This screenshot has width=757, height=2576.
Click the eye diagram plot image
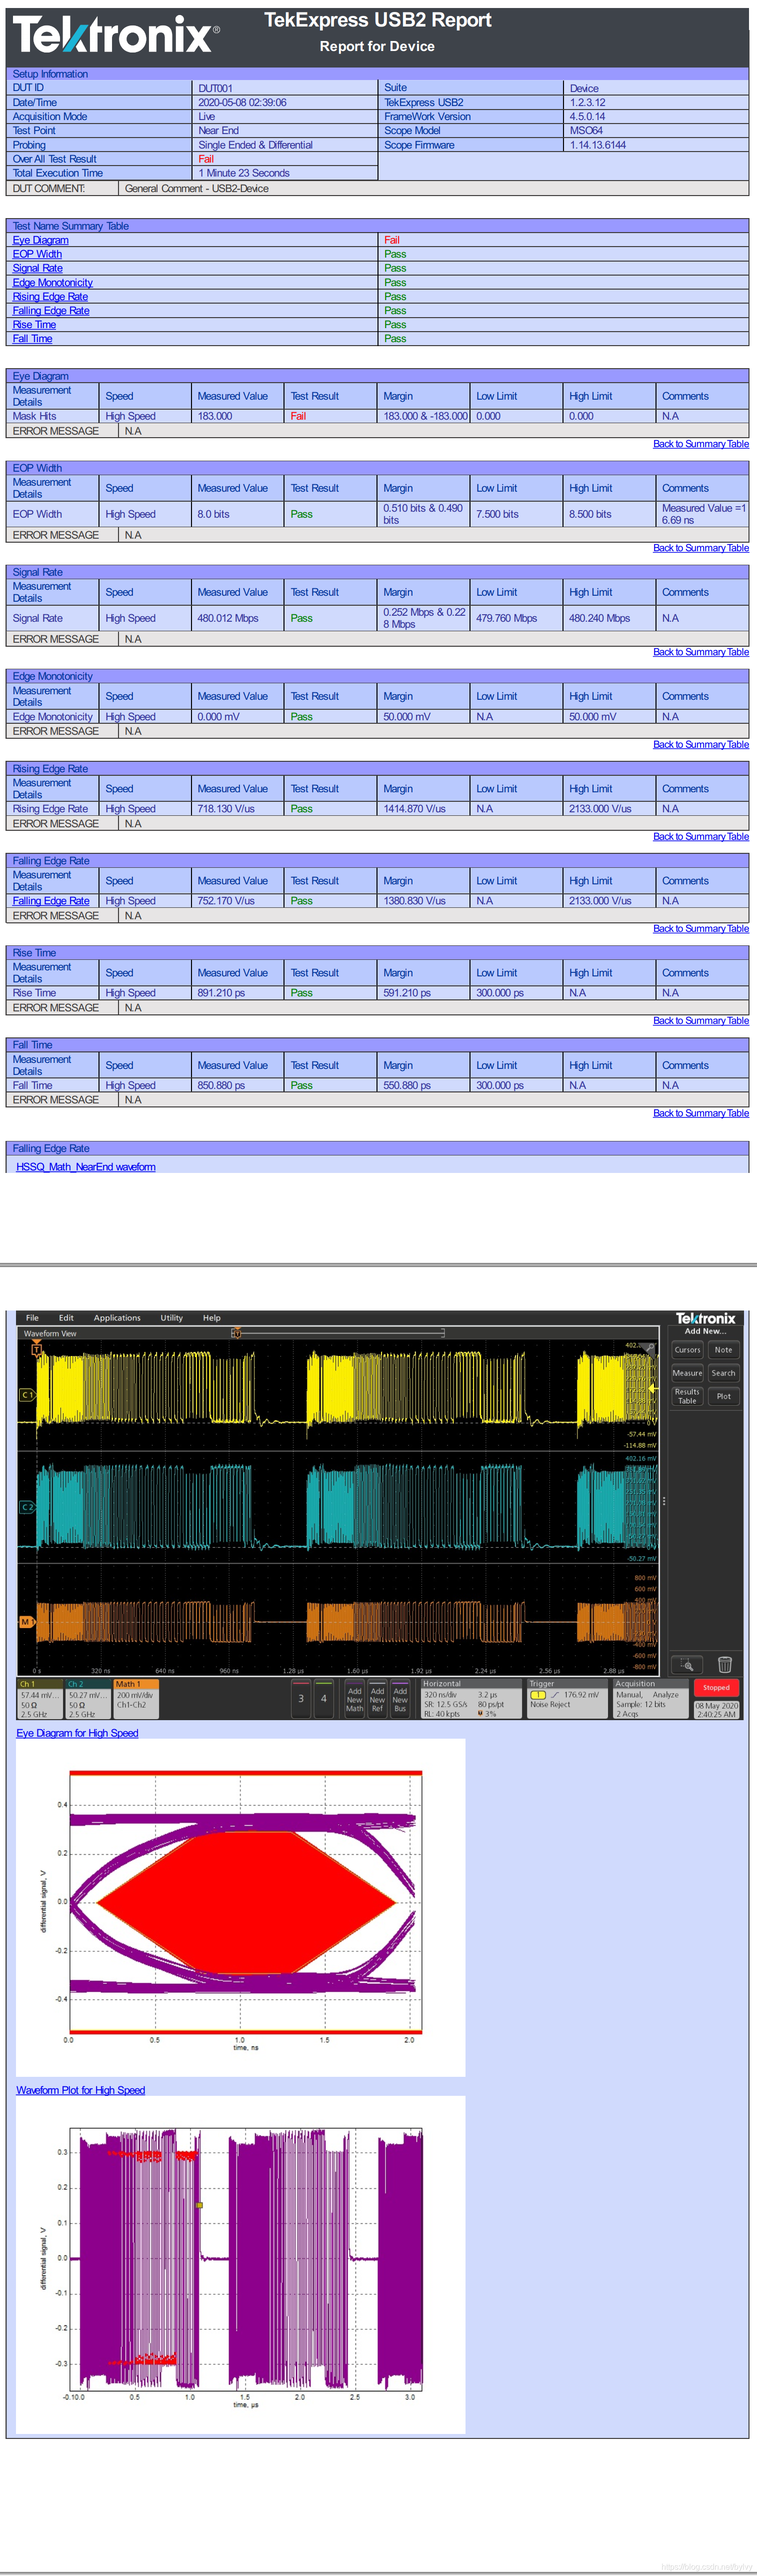tap(241, 1908)
